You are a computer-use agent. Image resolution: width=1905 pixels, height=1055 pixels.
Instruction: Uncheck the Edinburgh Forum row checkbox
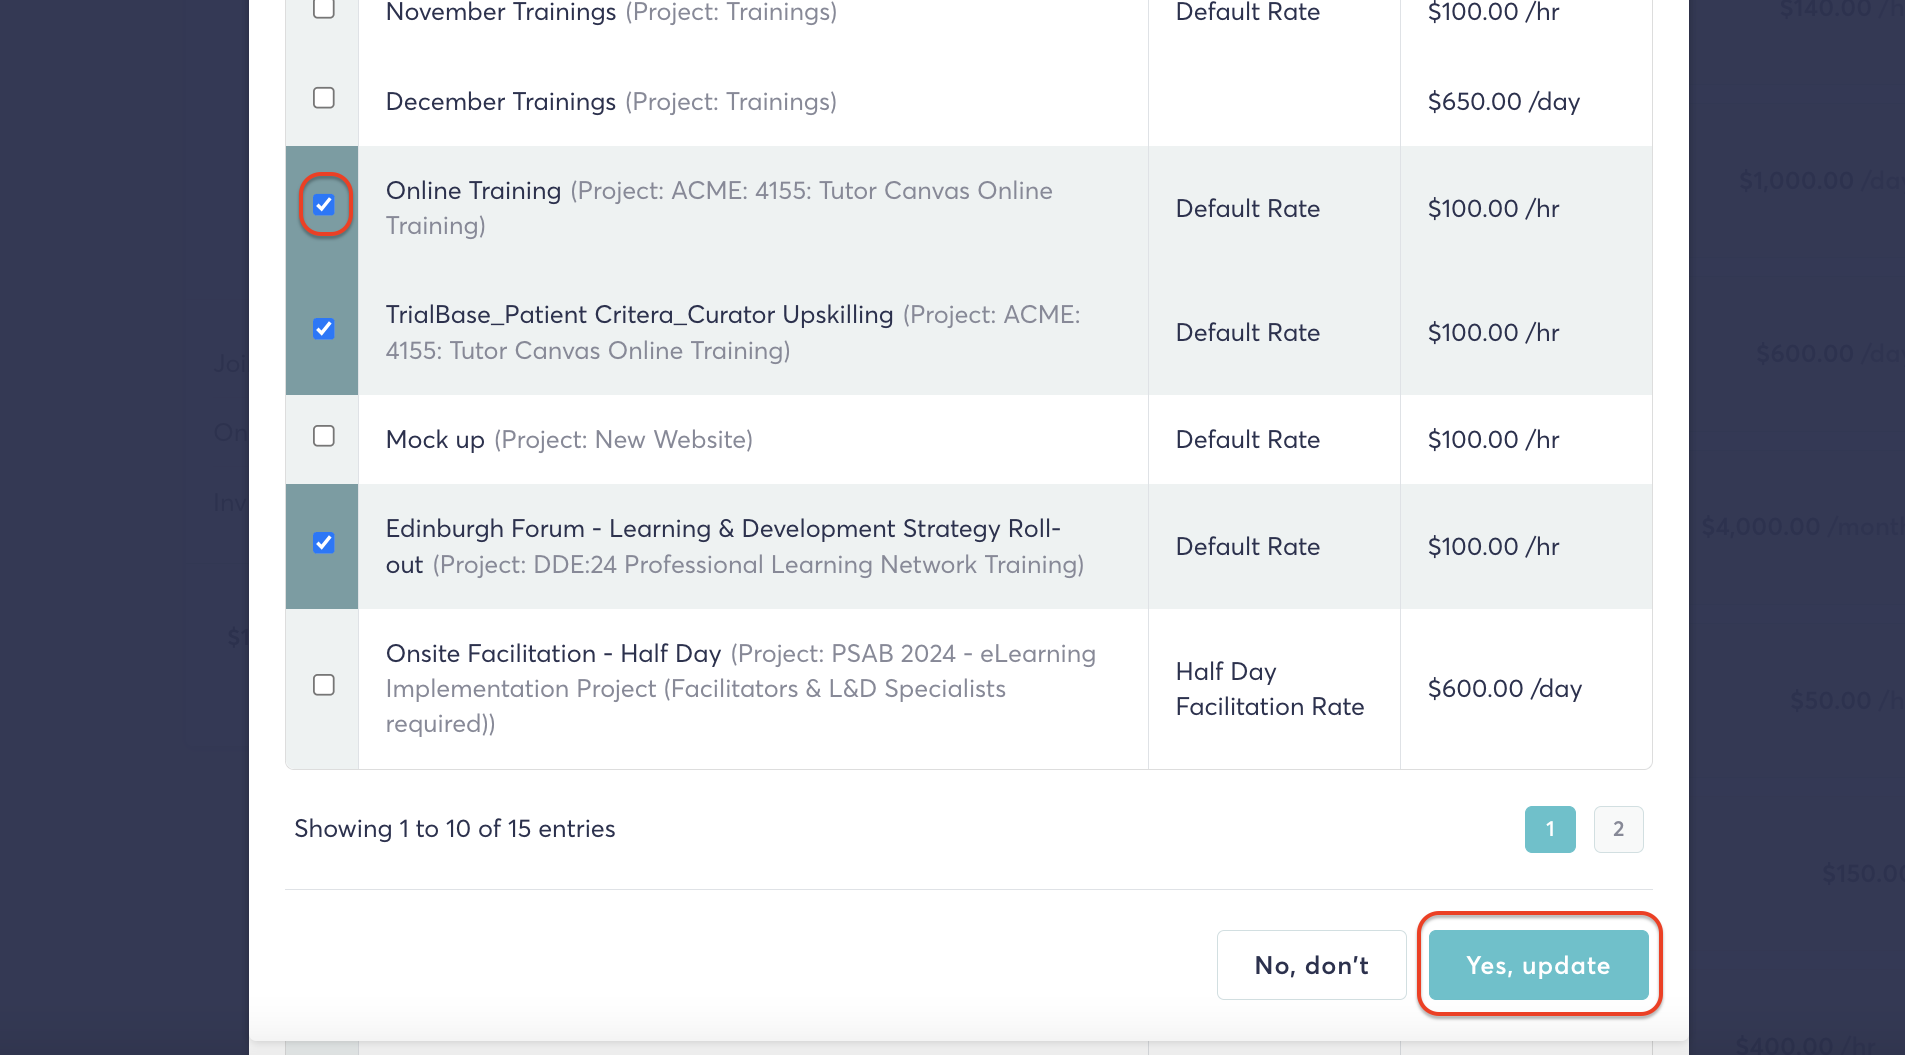(324, 543)
